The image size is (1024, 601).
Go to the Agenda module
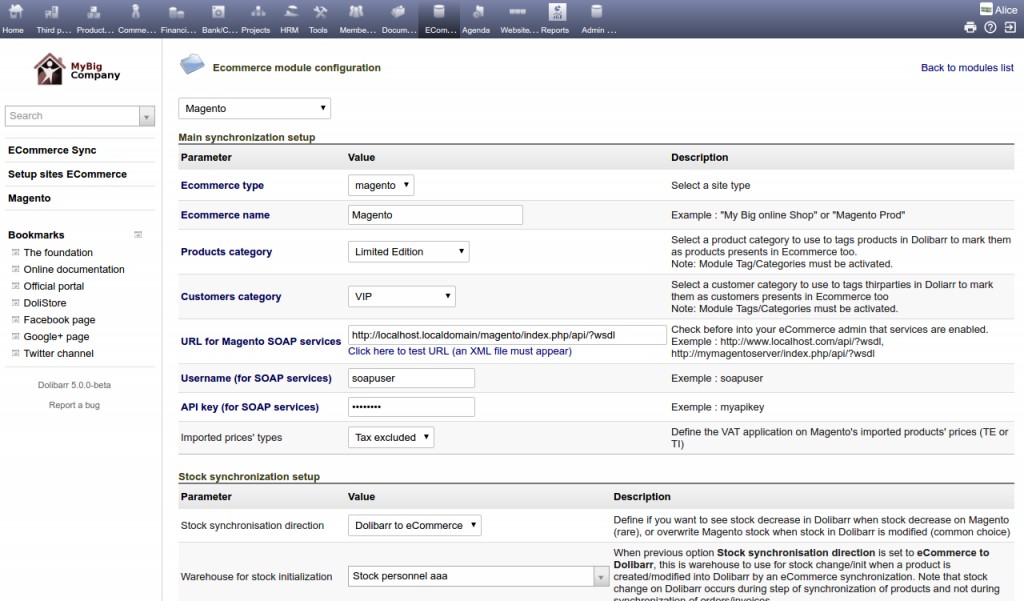(476, 18)
